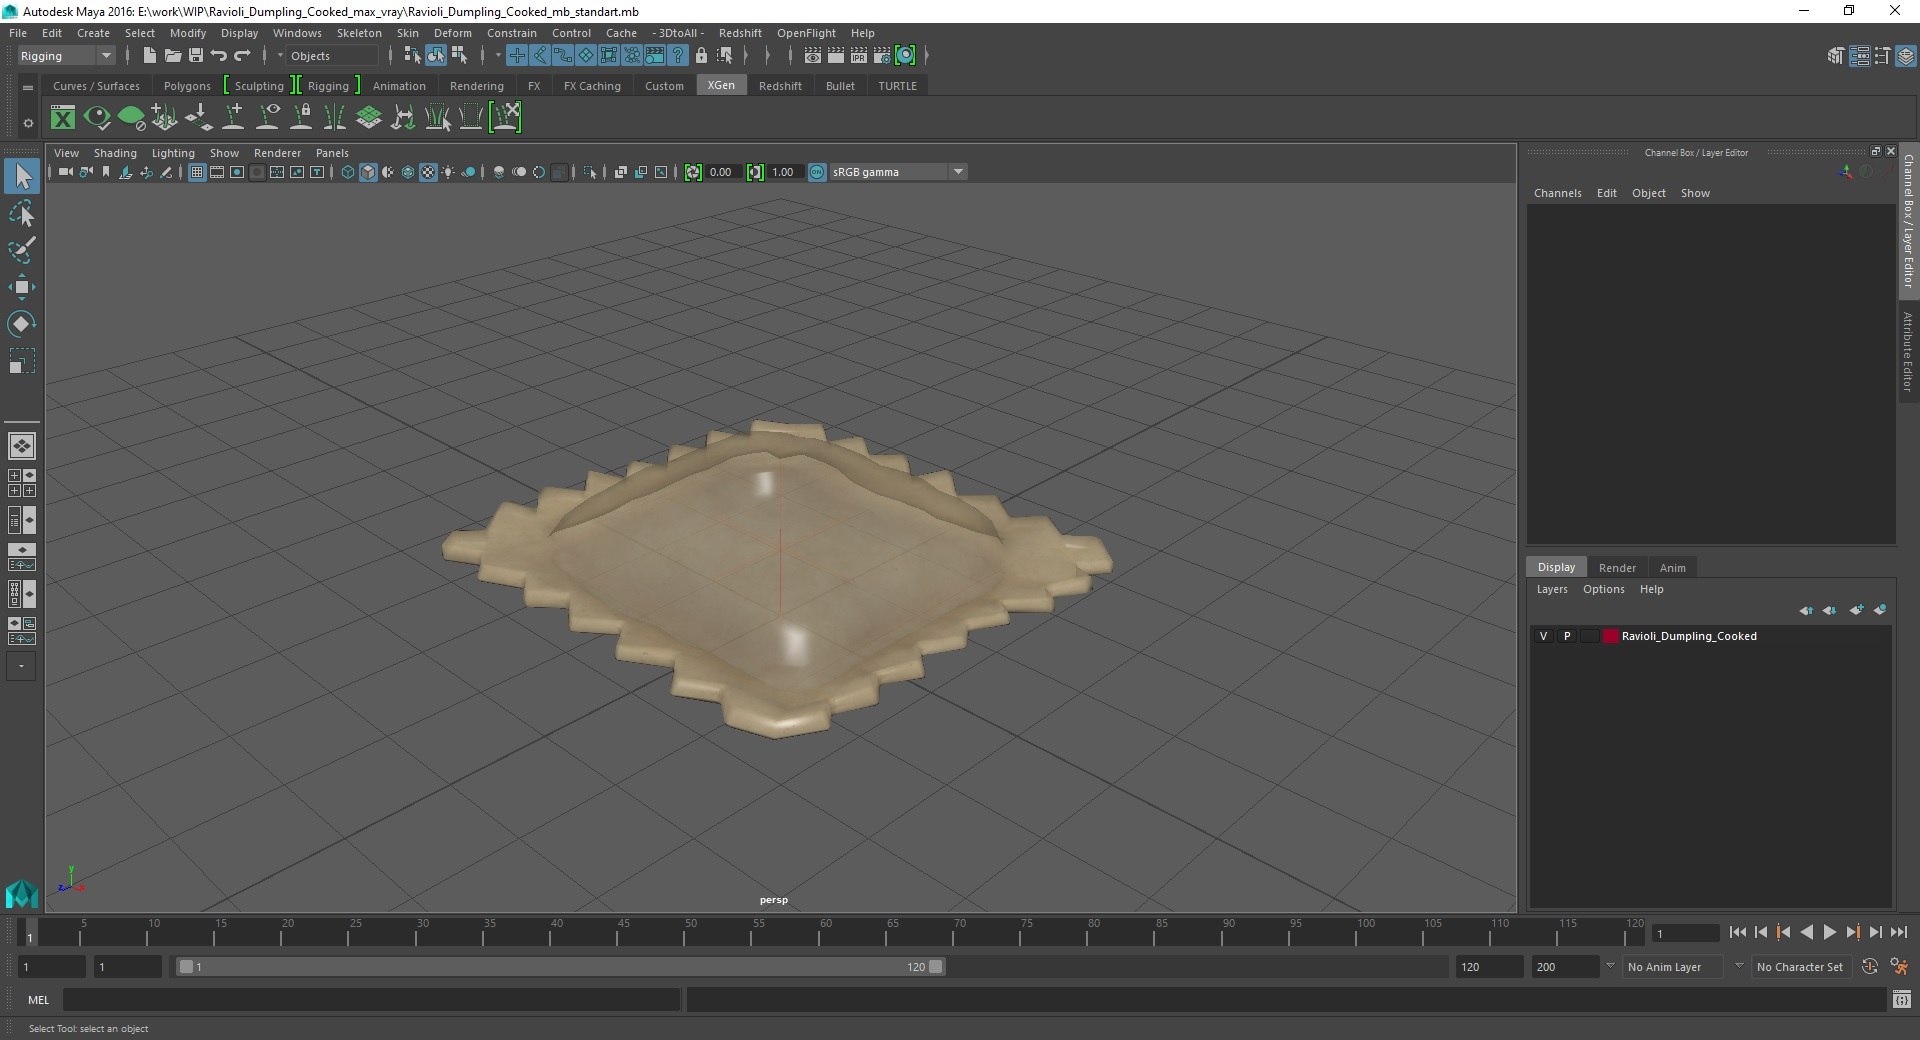Play the timeline forwards

pyautogui.click(x=1829, y=932)
